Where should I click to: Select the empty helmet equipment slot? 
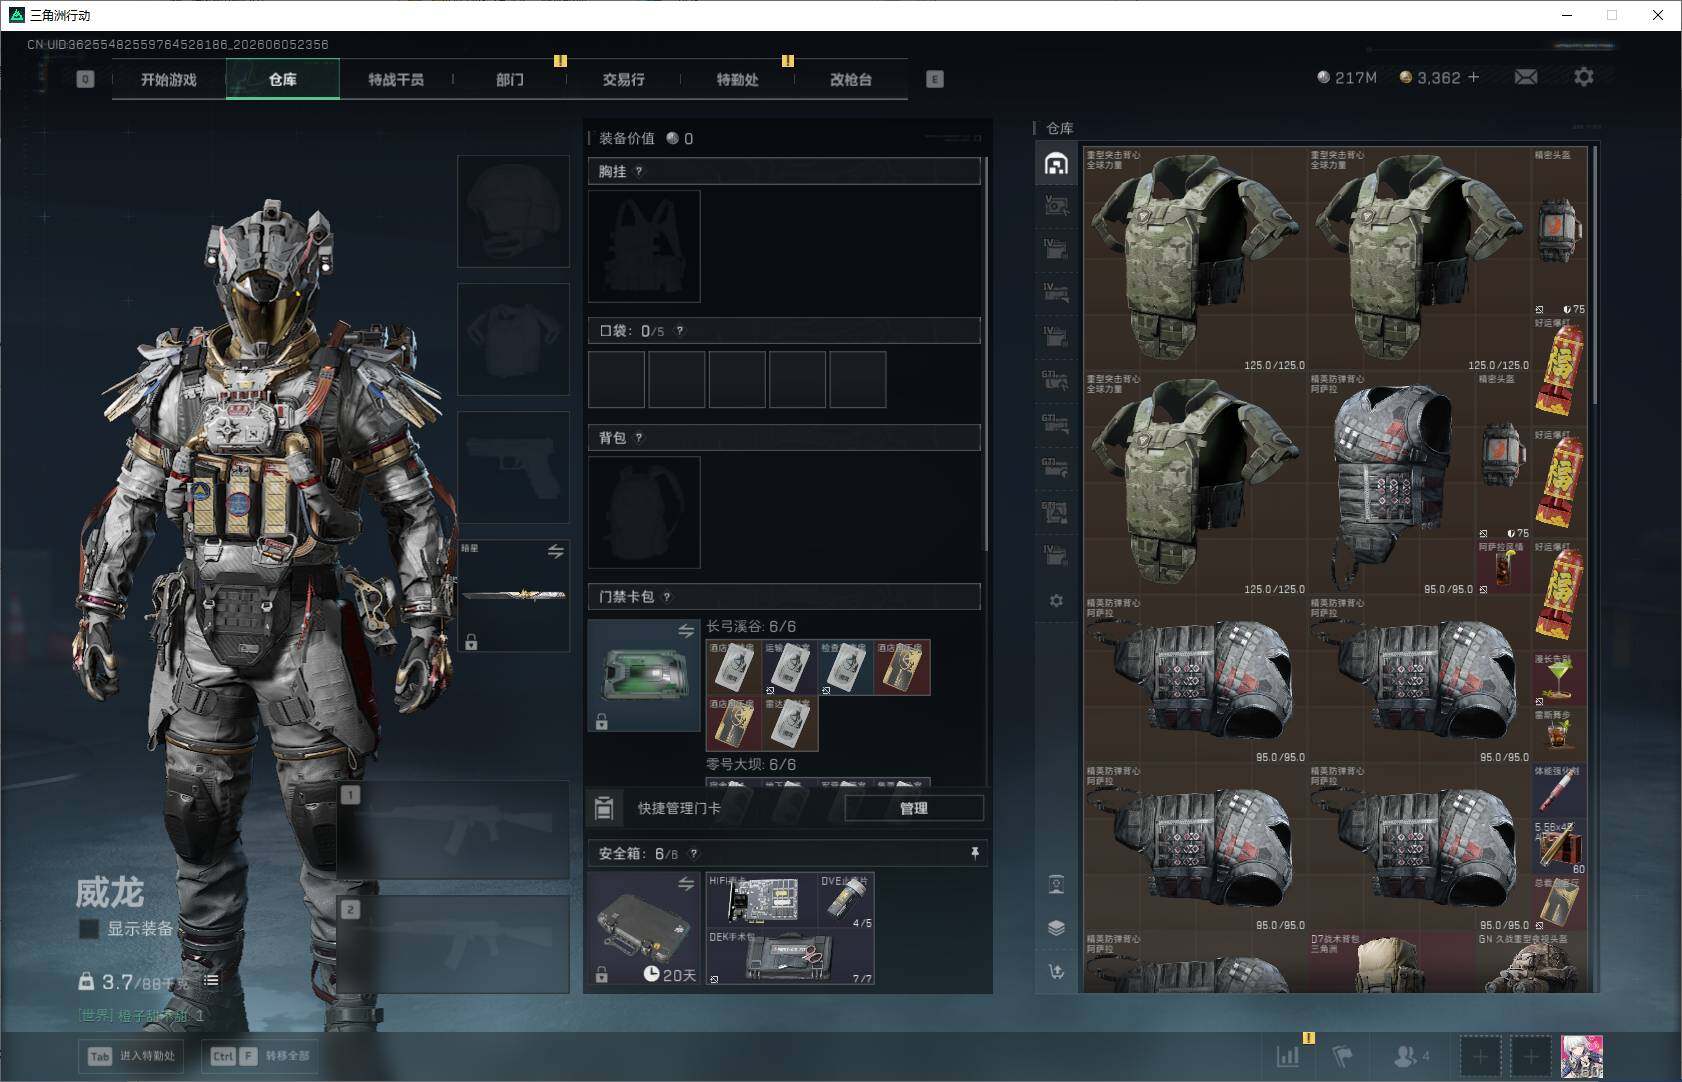[x=513, y=211]
